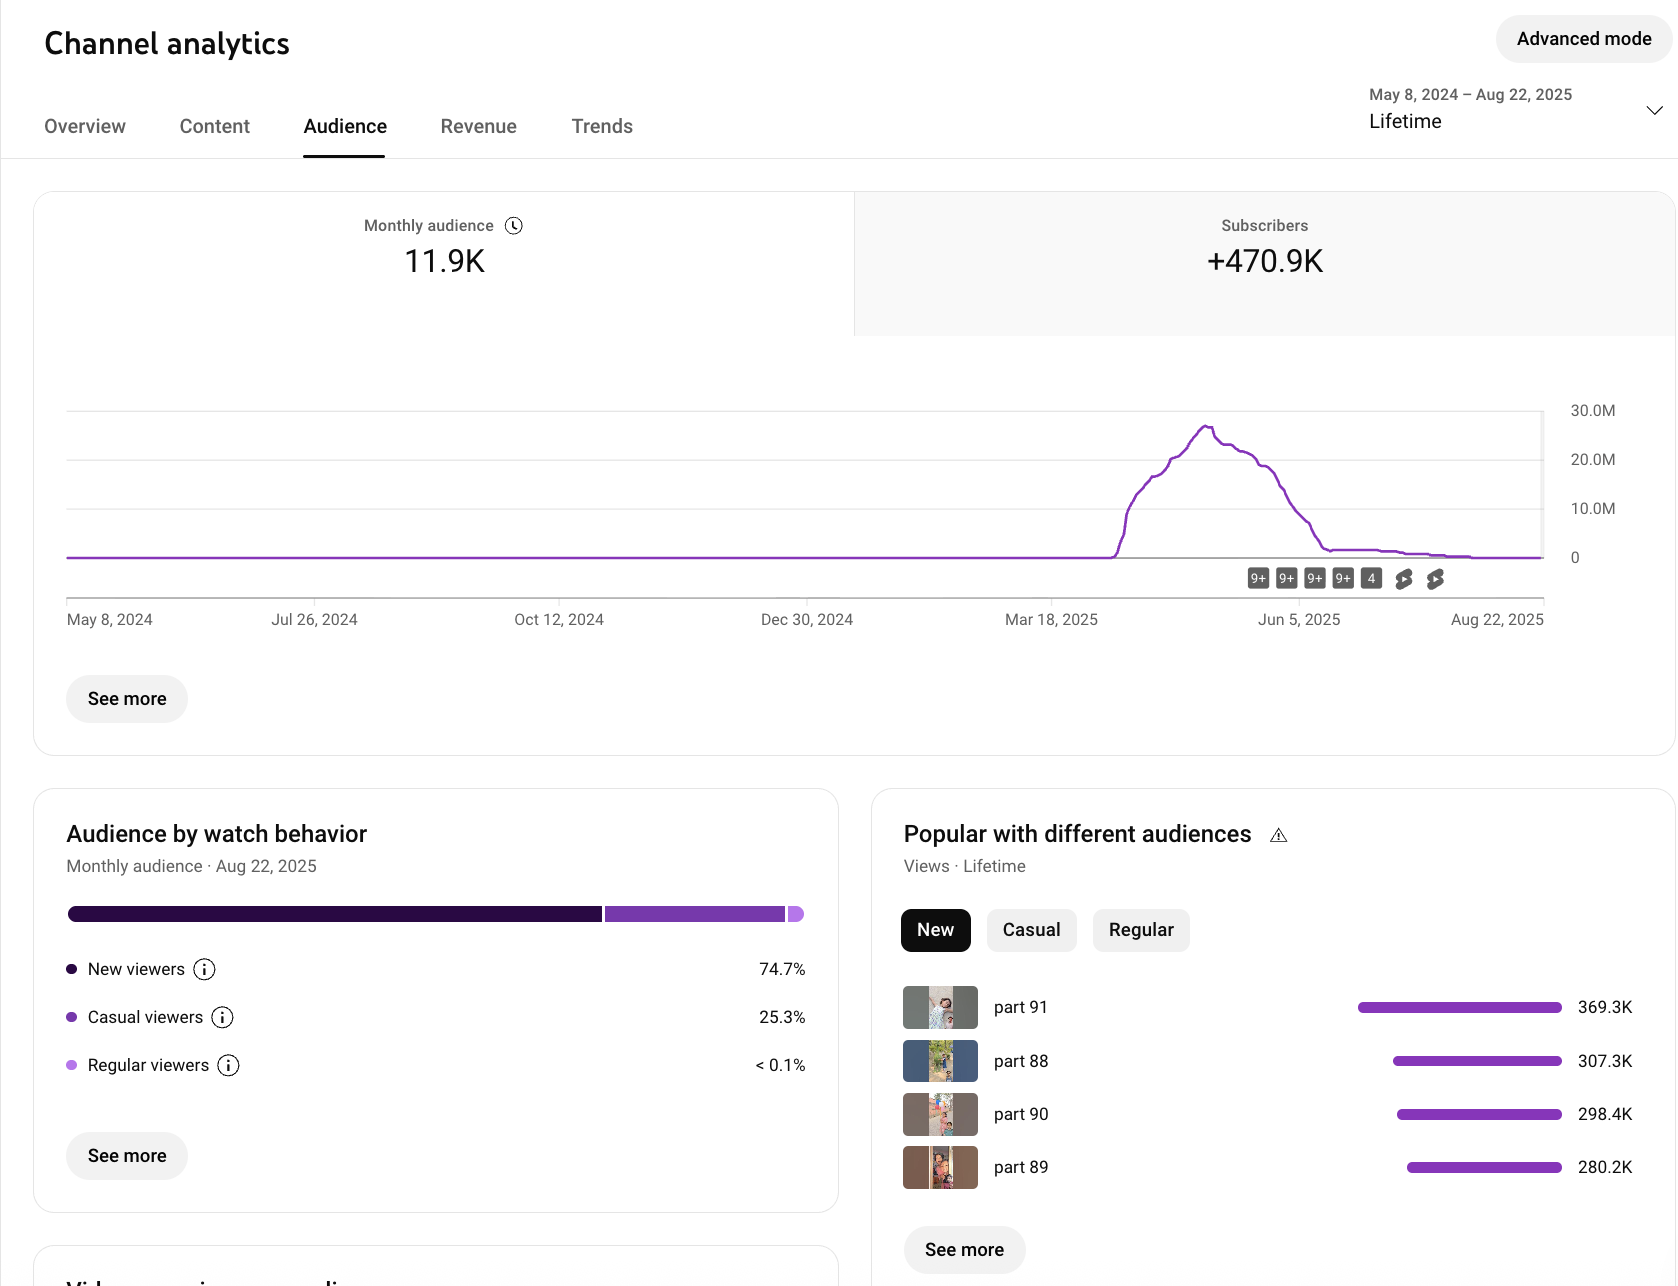Go to the Trends tab
Viewport: 1678px width, 1286px height.
pos(602,126)
